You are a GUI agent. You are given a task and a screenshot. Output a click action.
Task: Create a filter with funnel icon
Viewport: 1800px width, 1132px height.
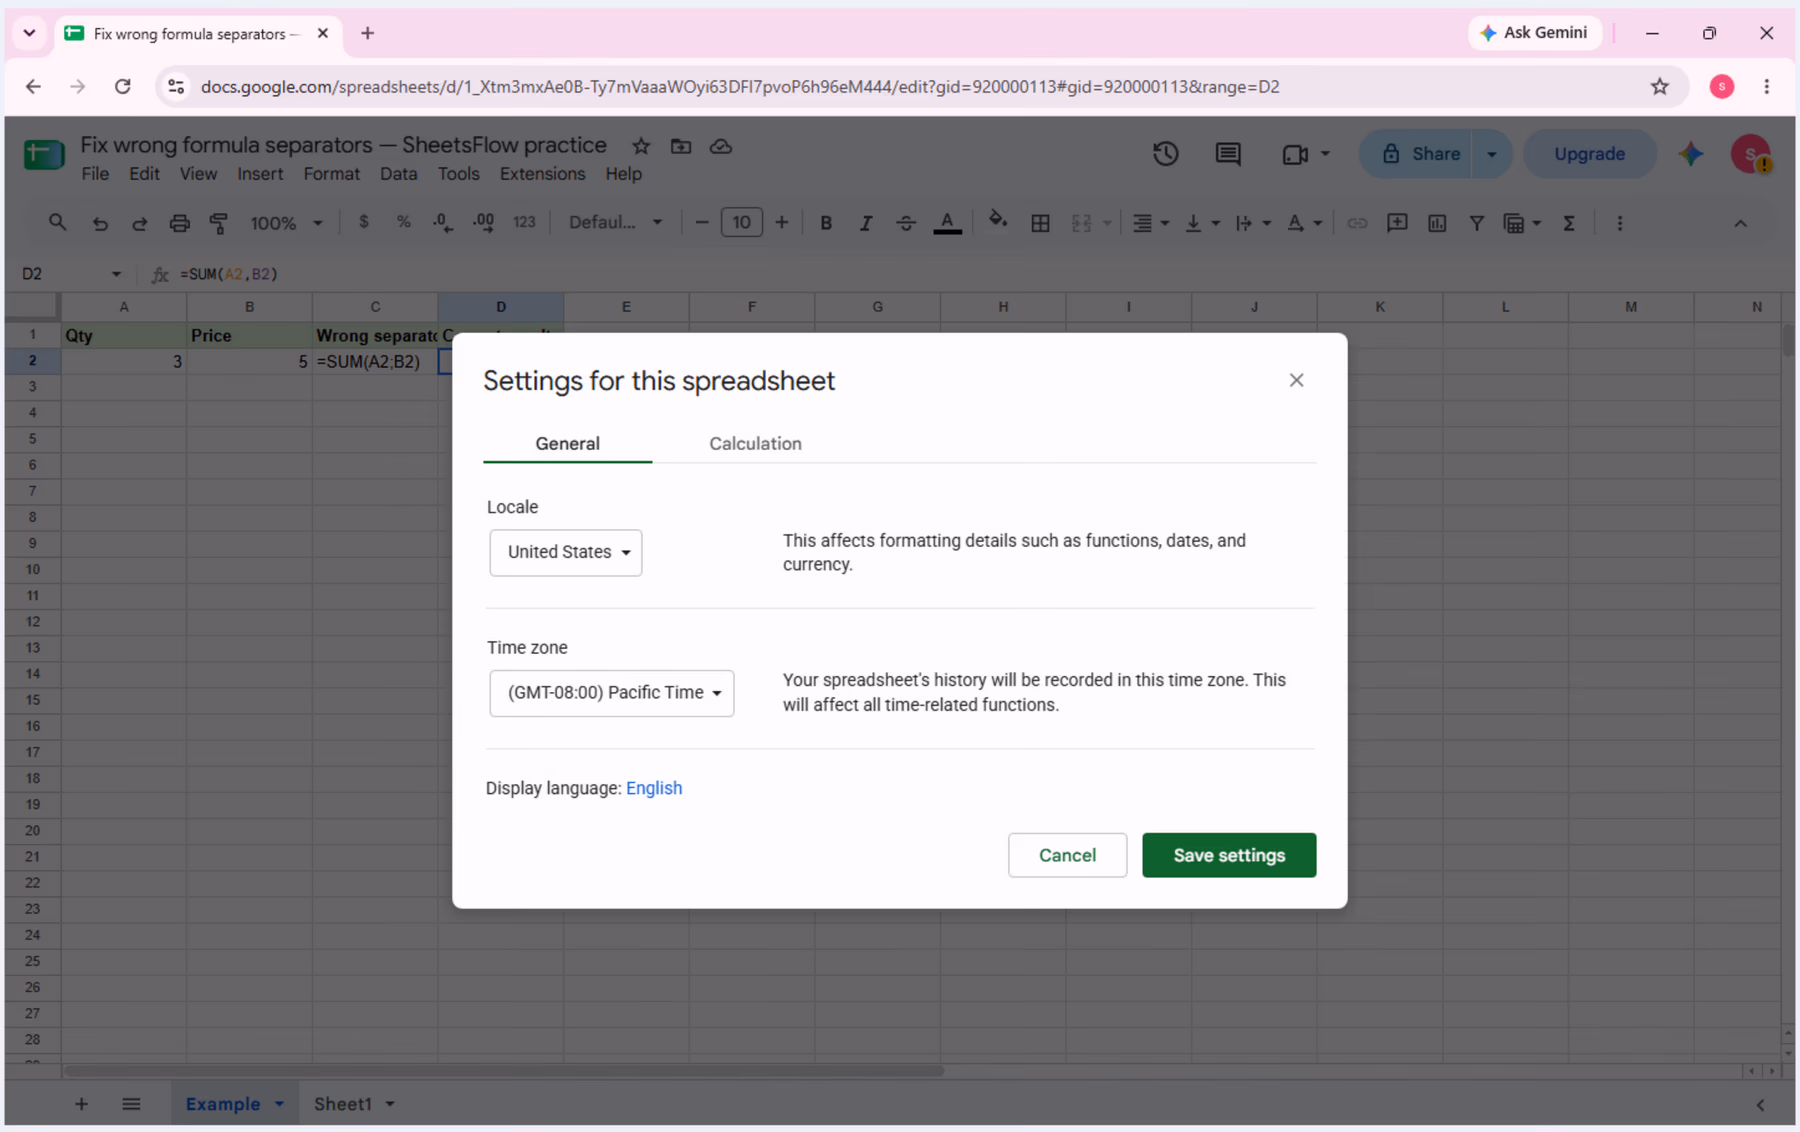pyautogui.click(x=1476, y=223)
